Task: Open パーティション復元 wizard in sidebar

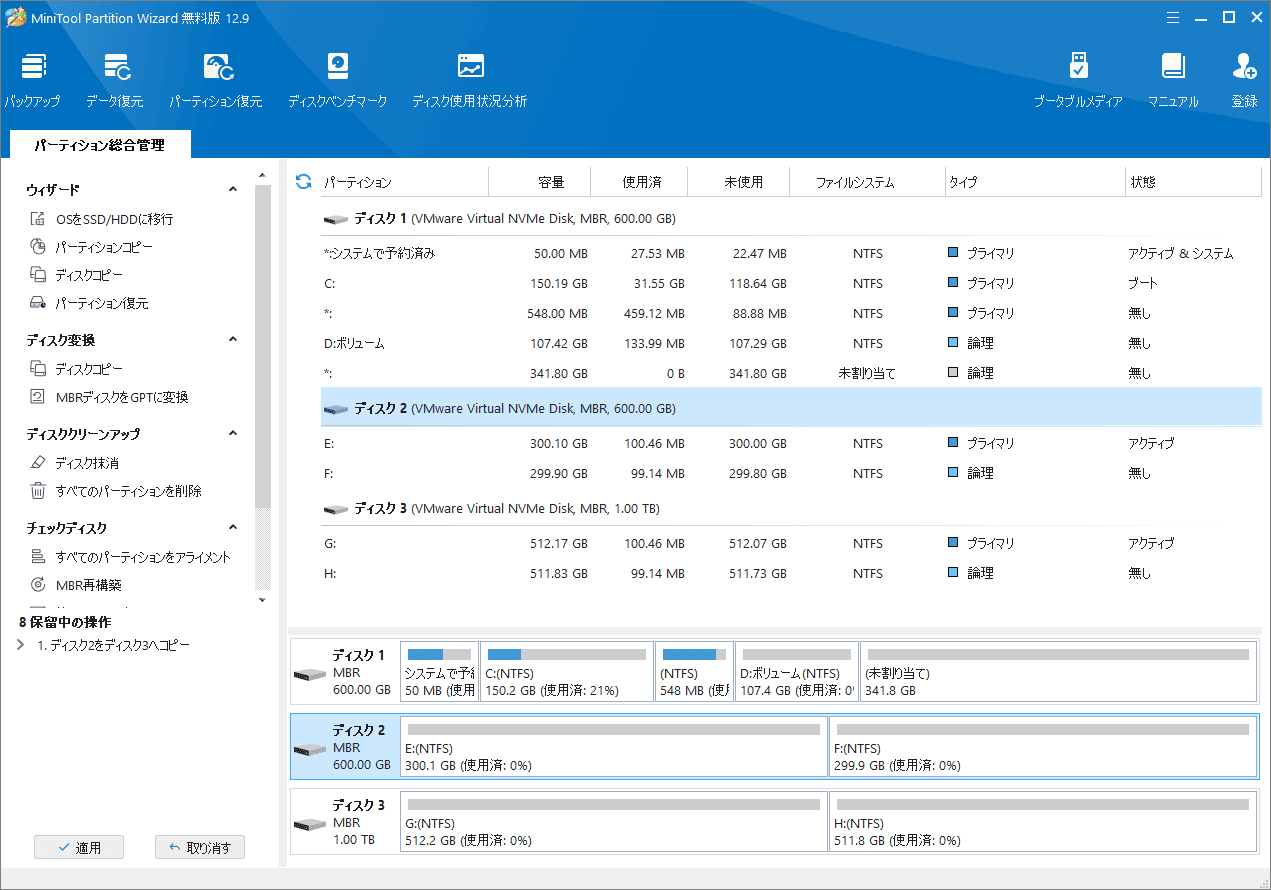Action: [88, 303]
